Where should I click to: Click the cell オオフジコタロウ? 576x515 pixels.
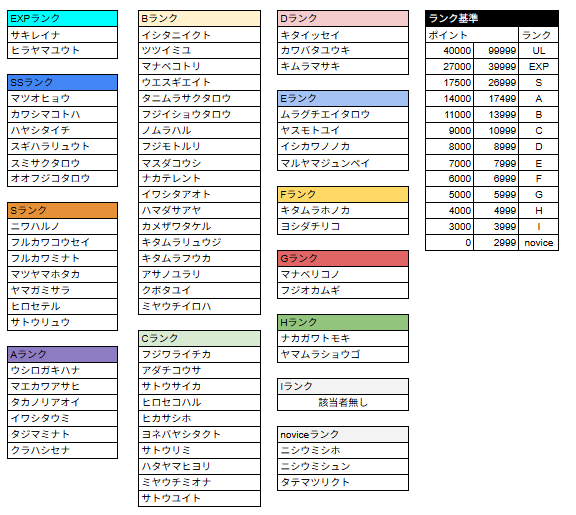(x=62, y=179)
